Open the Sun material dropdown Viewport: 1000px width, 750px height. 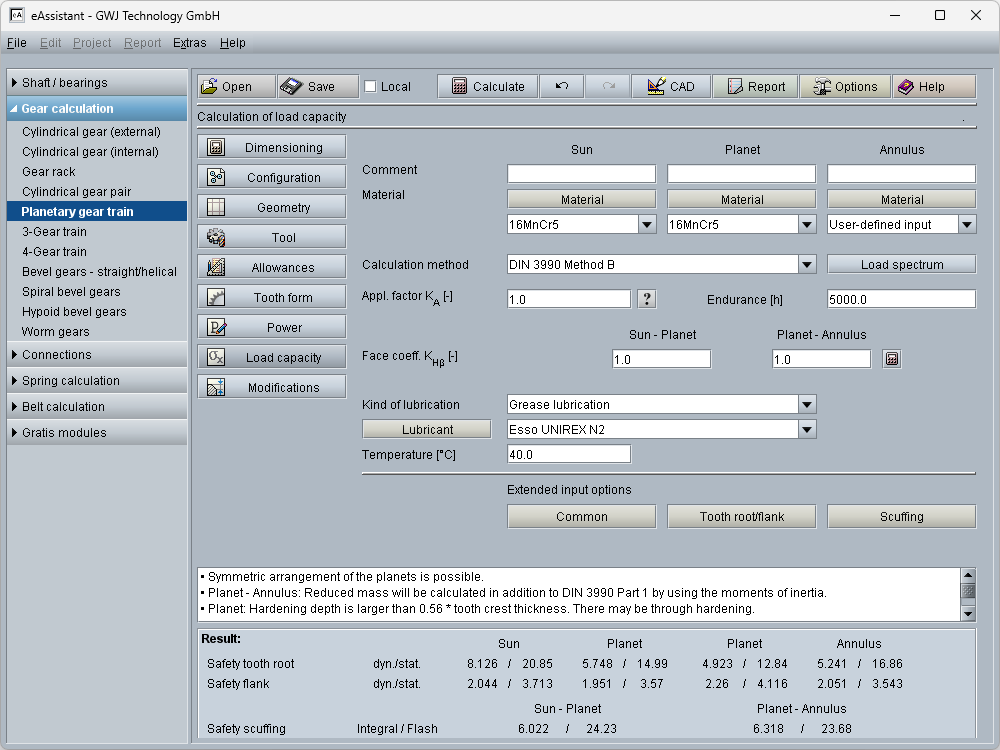coord(646,225)
